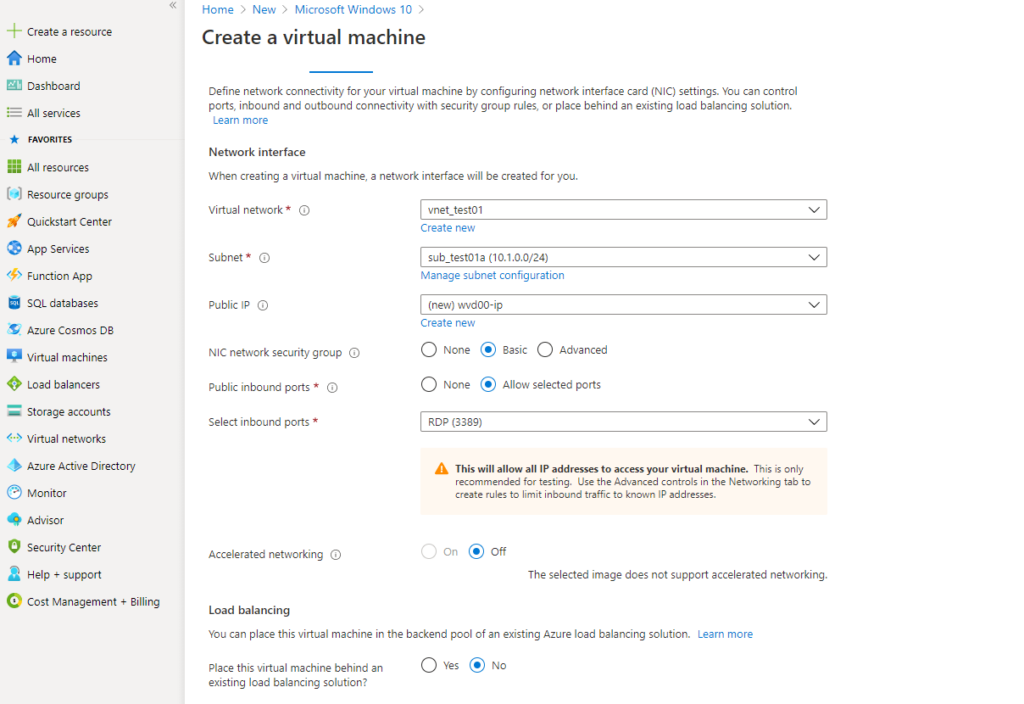
Task: Collapse the sidebar with the double chevron
Action: pos(172,5)
